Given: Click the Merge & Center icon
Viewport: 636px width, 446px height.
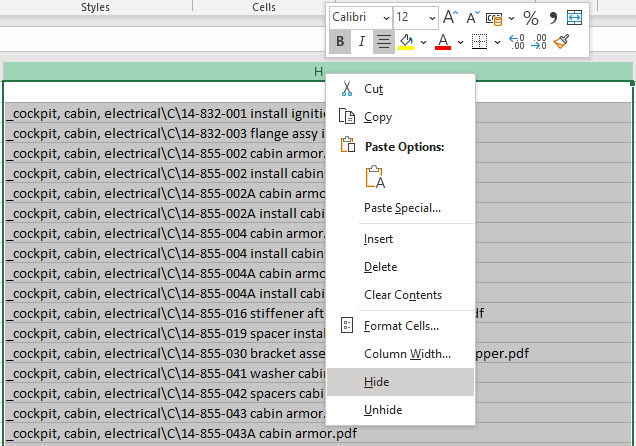Looking at the screenshot, I should pos(574,18).
